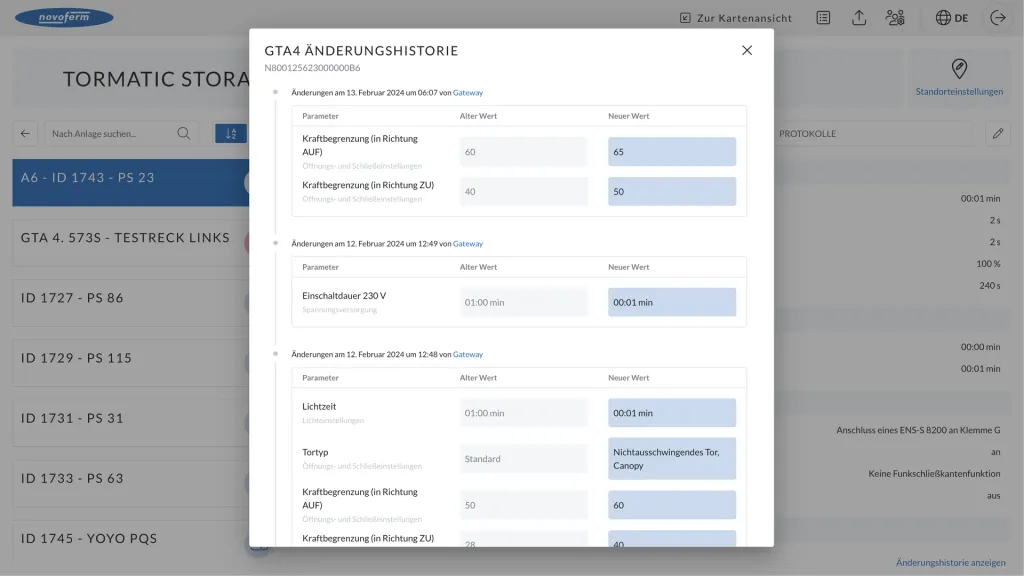Click new value 65 for Kraftbegrenzung AUF
The image size is (1024, 576).
click(x=671, y=152)
